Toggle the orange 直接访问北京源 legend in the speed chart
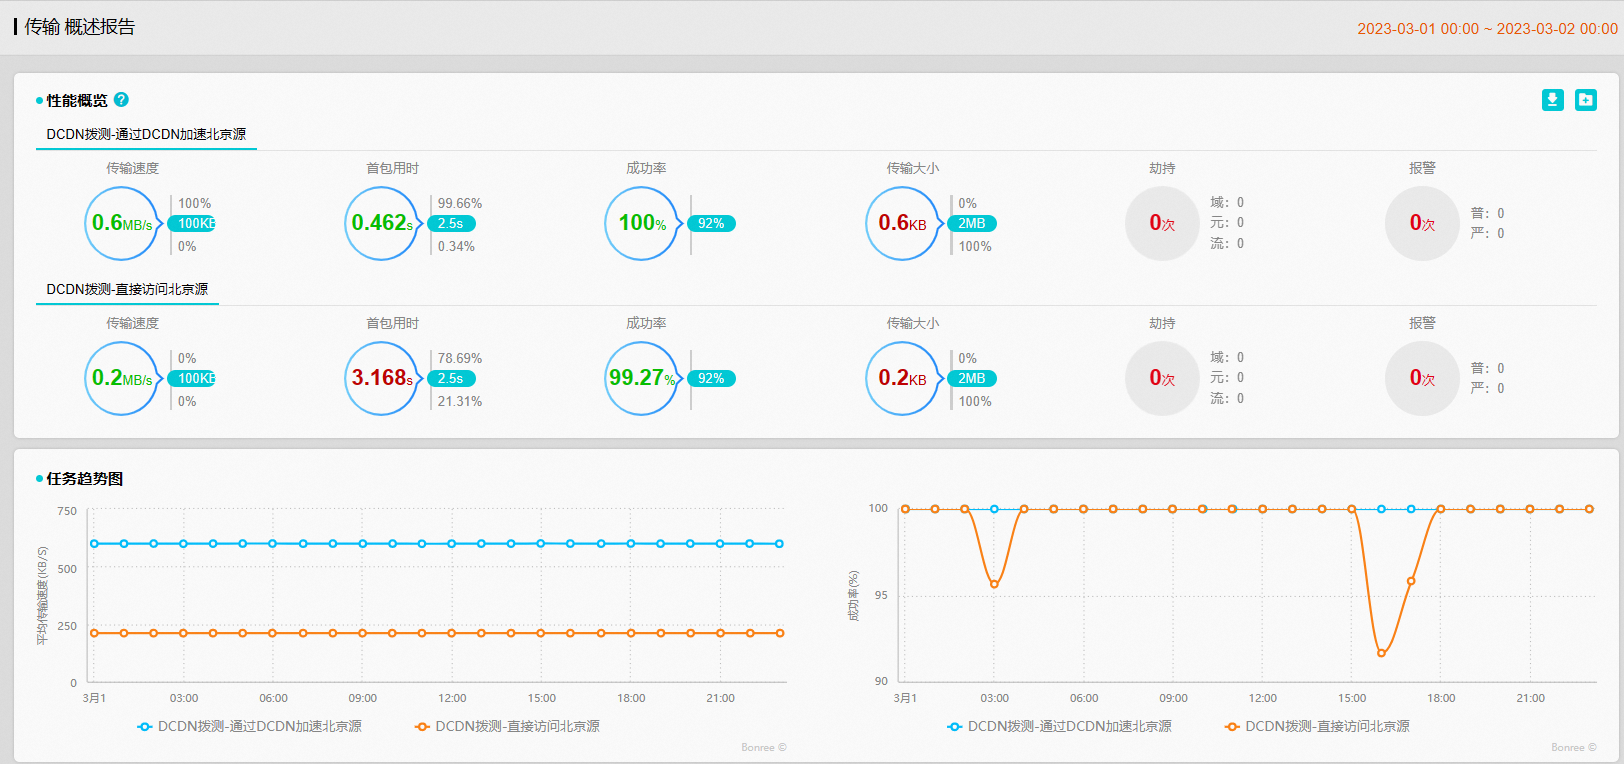Viewport: 1624px width, 764px height. (x=507, y=726)
